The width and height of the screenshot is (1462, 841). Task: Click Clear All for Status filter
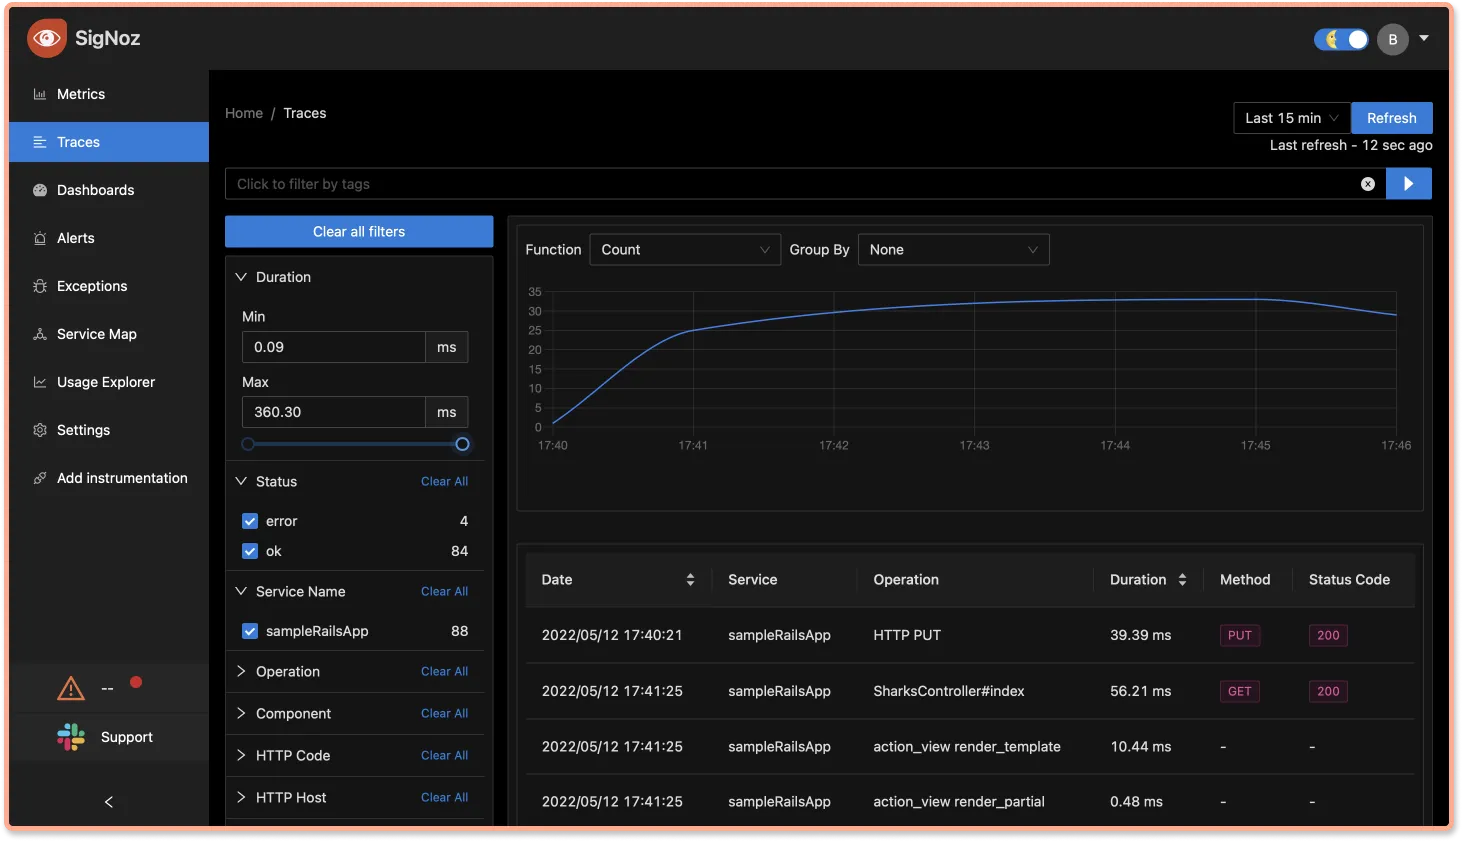(x=444, y=481)
